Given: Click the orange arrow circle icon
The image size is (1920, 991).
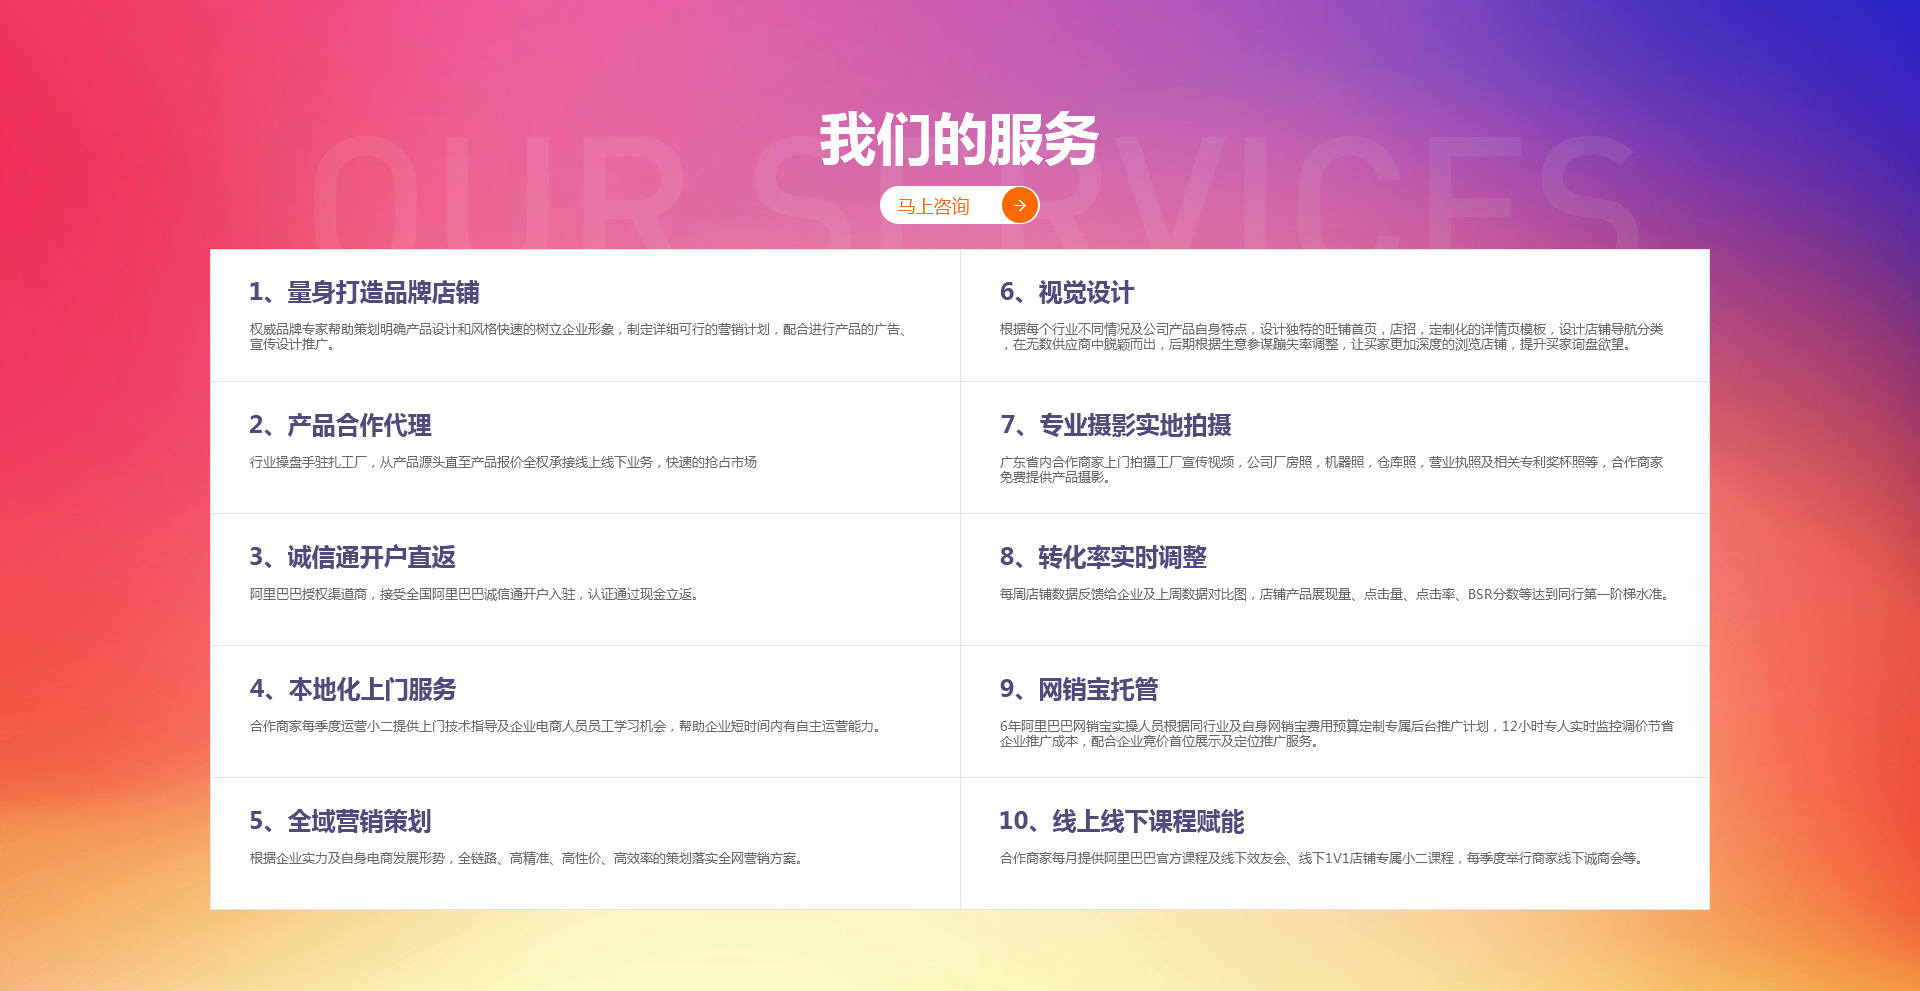Looking at the screenshot, I should (x=1019, y=206).
